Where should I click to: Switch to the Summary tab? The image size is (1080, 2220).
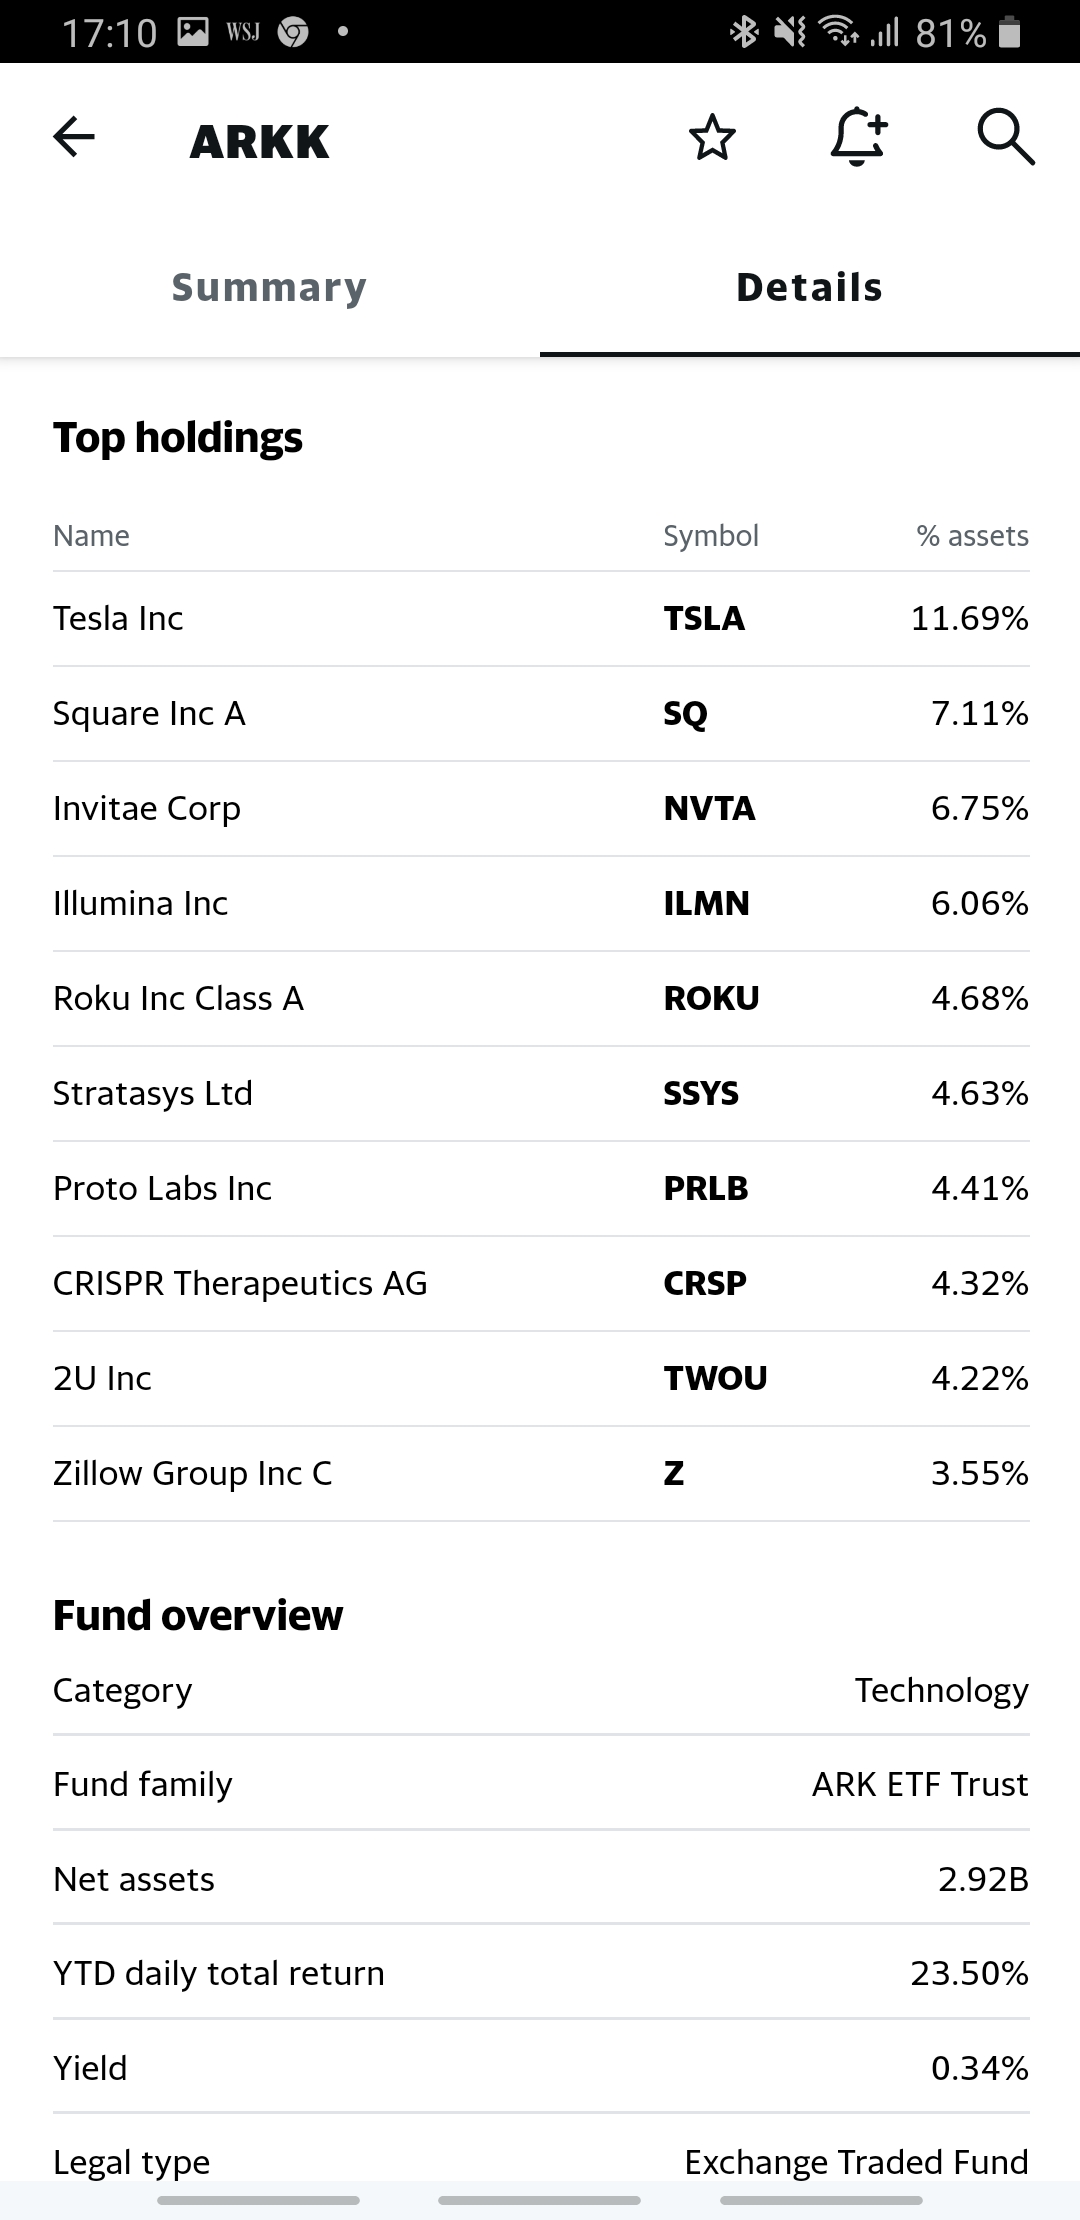tap(269, 288)
